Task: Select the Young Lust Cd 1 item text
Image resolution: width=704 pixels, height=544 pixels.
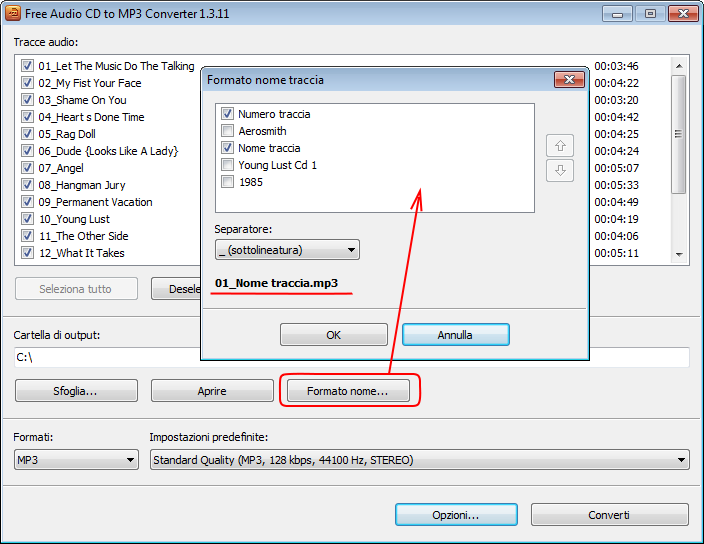Action: [277, 165]
